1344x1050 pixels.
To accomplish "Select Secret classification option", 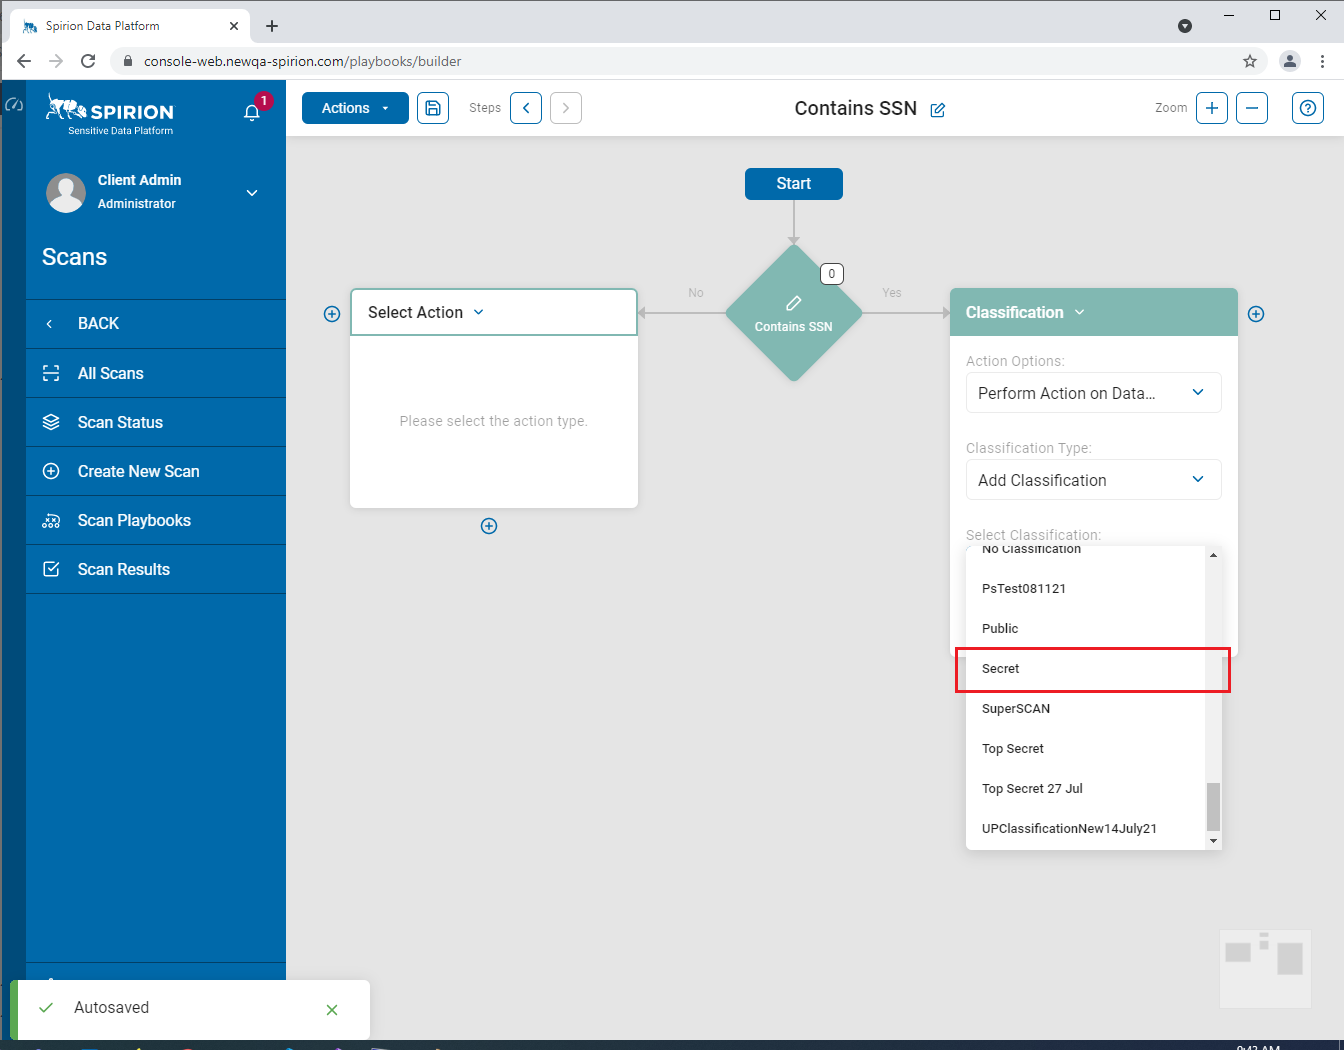I will [1086, 668].
